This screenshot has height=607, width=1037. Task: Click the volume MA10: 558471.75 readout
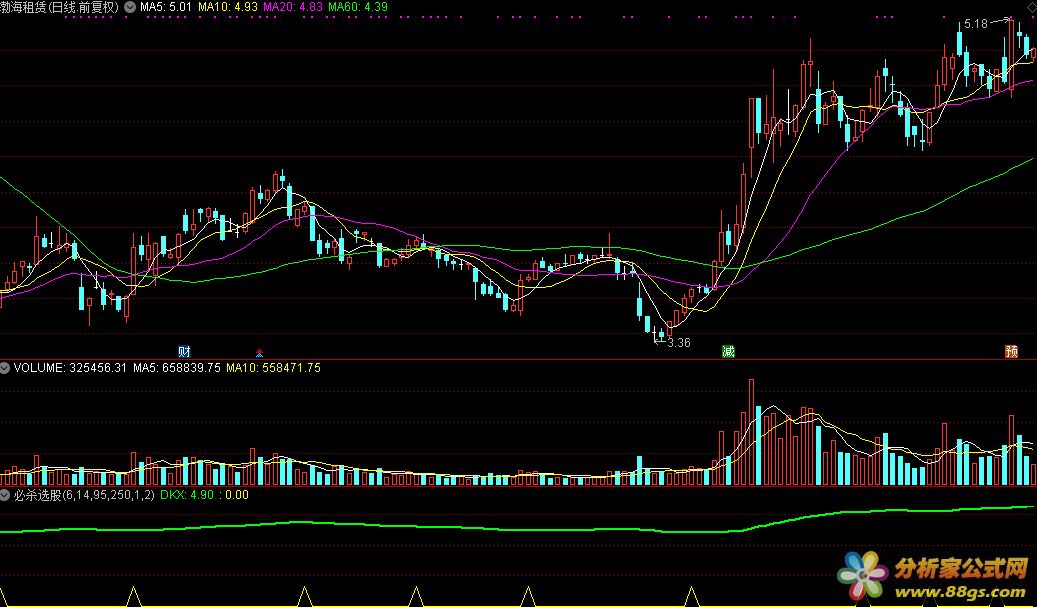click(x=273, y=368)
